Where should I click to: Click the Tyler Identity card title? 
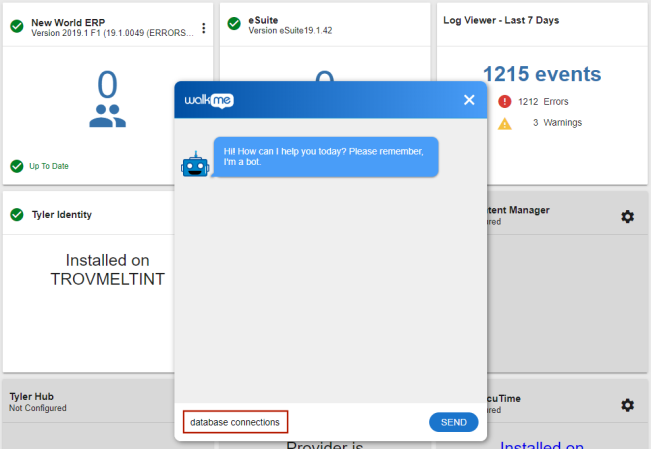[x=62, y=215]
